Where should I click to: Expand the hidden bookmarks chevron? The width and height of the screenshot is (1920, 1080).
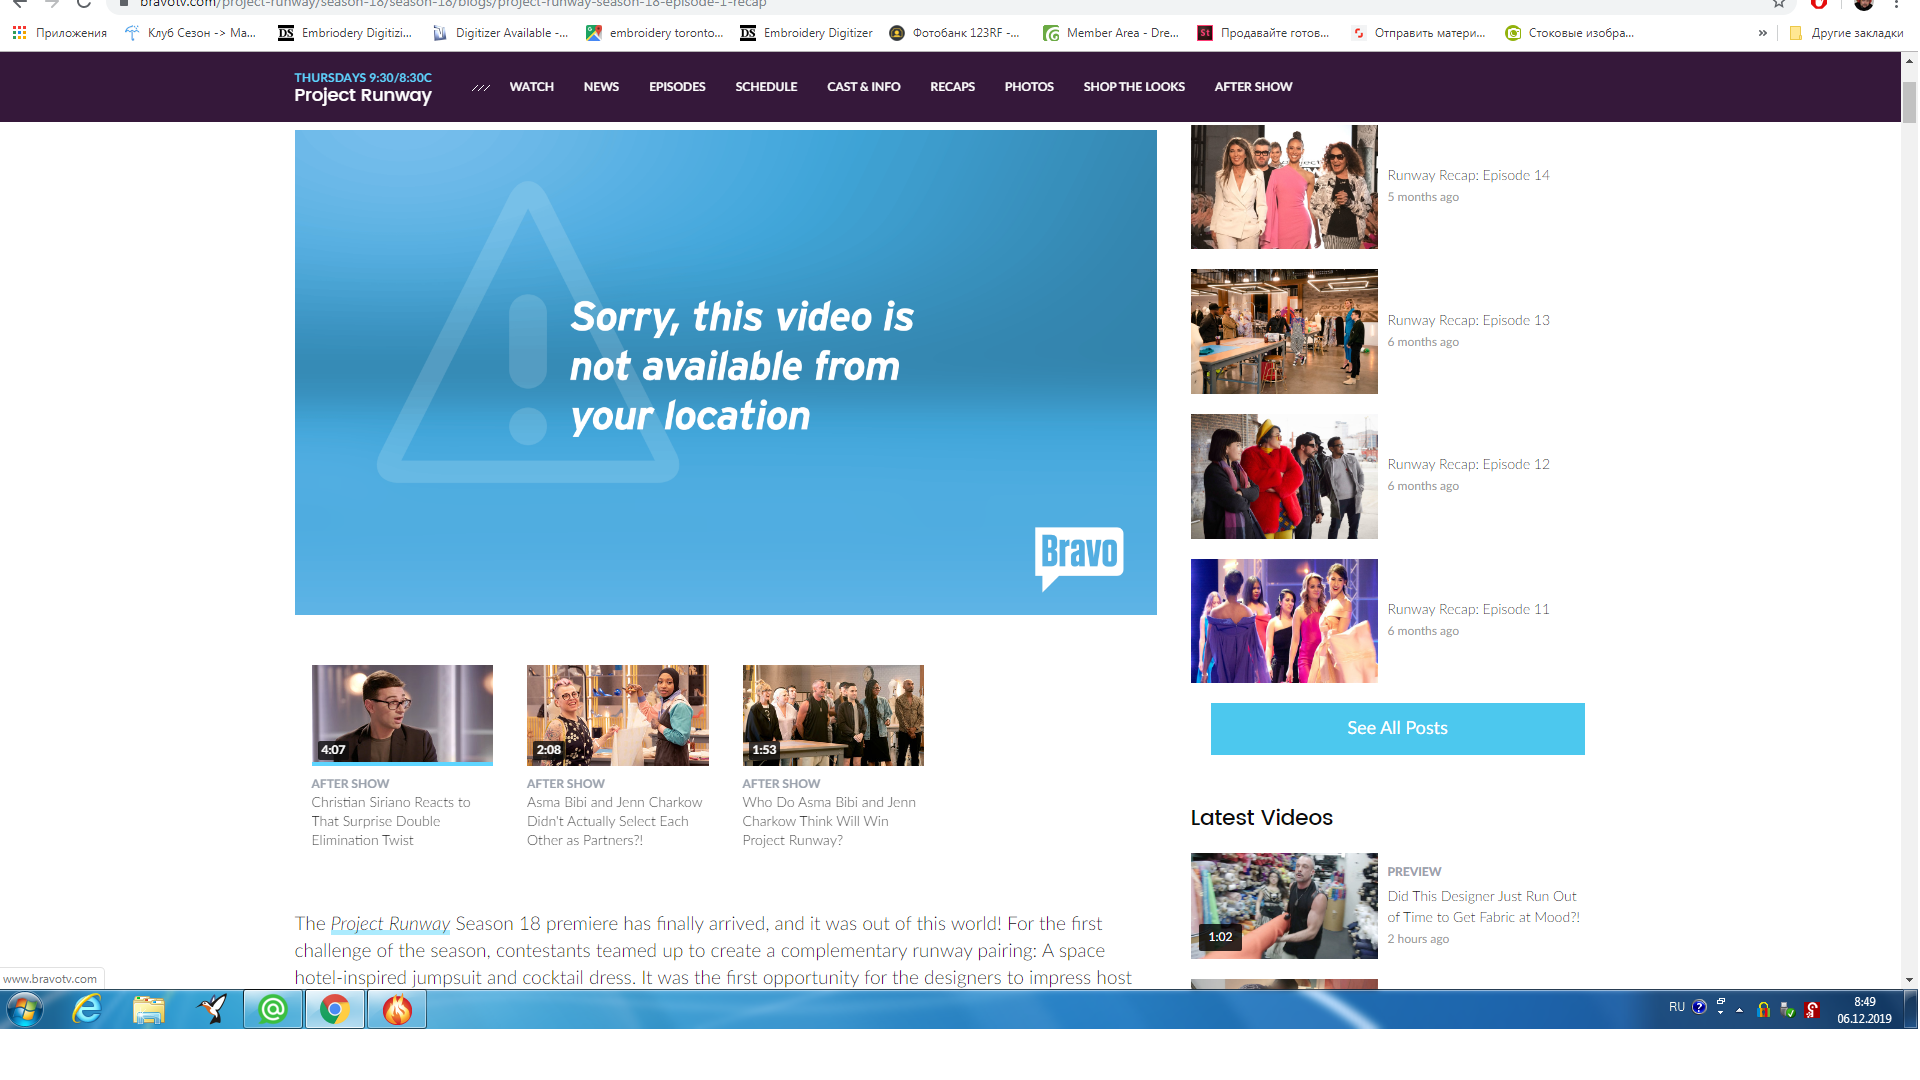pos(1762,33)
